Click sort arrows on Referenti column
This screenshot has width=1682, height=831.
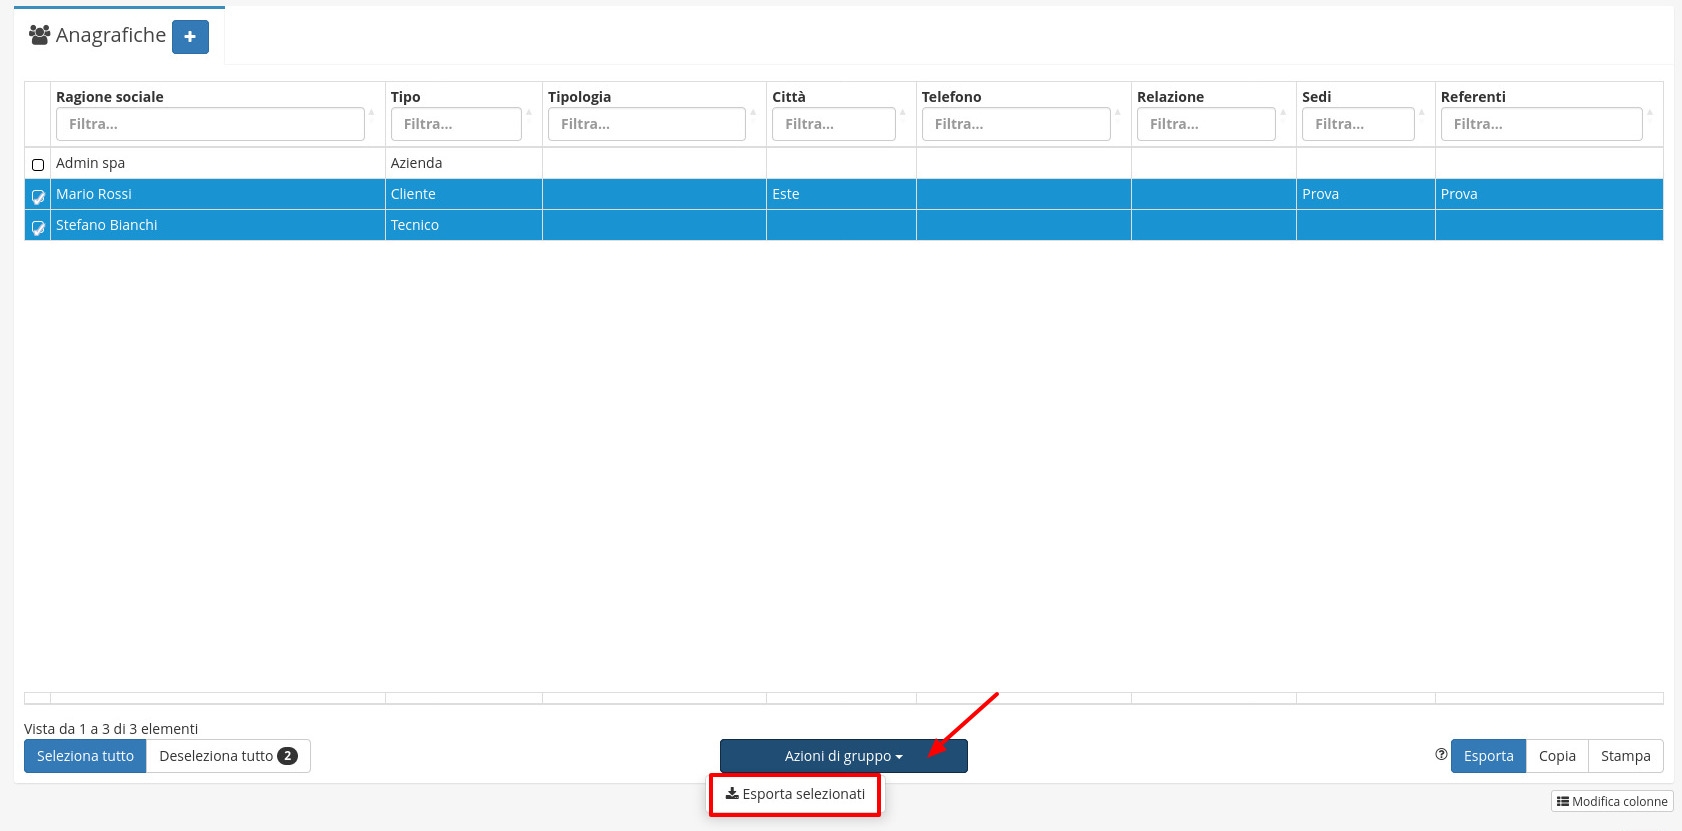1650,112
